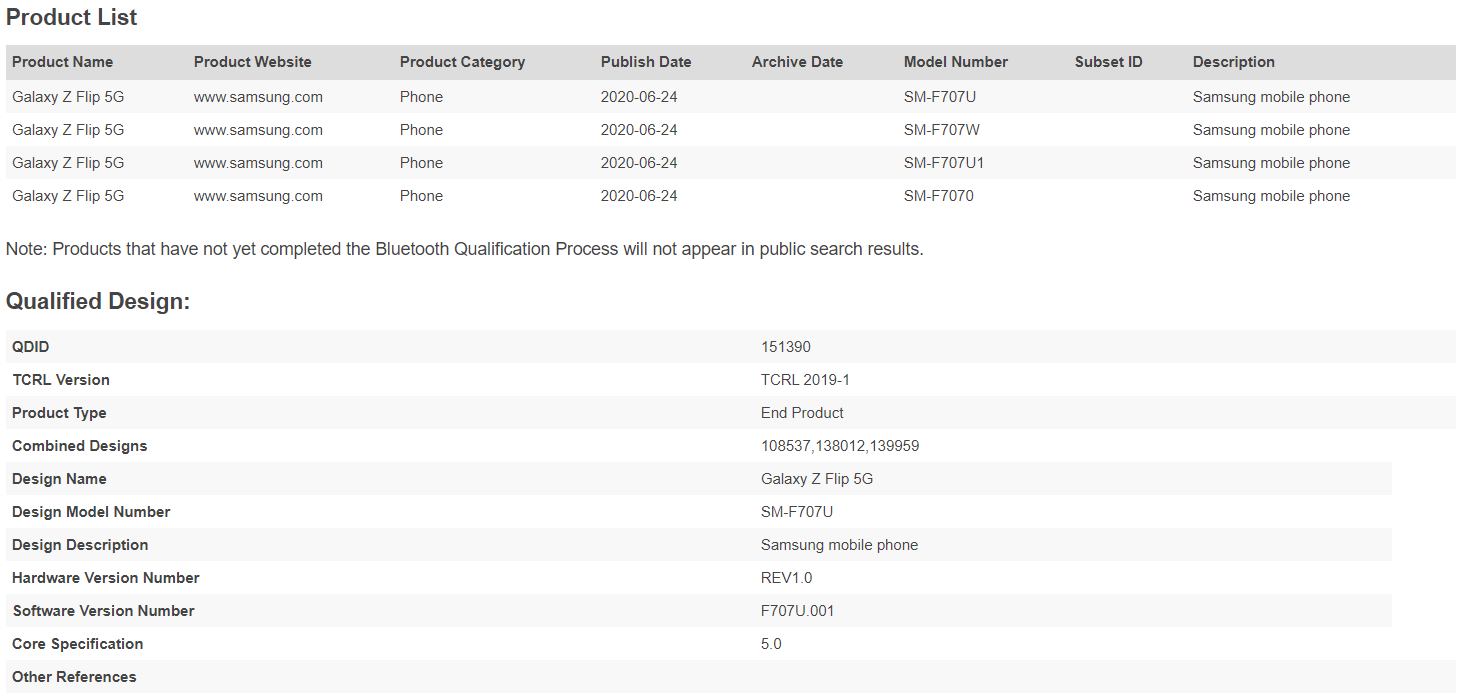Click the End Product type value
The image size is (1462, 698).
pos(802,413)
